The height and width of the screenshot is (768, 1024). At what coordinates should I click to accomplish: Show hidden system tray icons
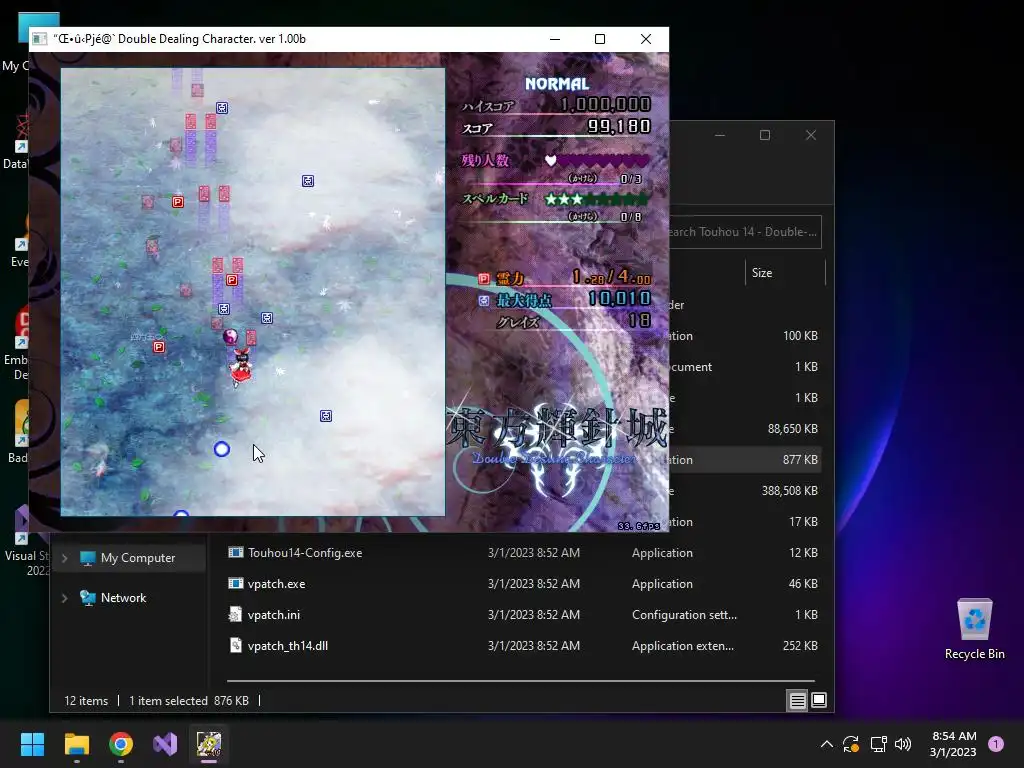pyautogui.click(x=826, y=744)
